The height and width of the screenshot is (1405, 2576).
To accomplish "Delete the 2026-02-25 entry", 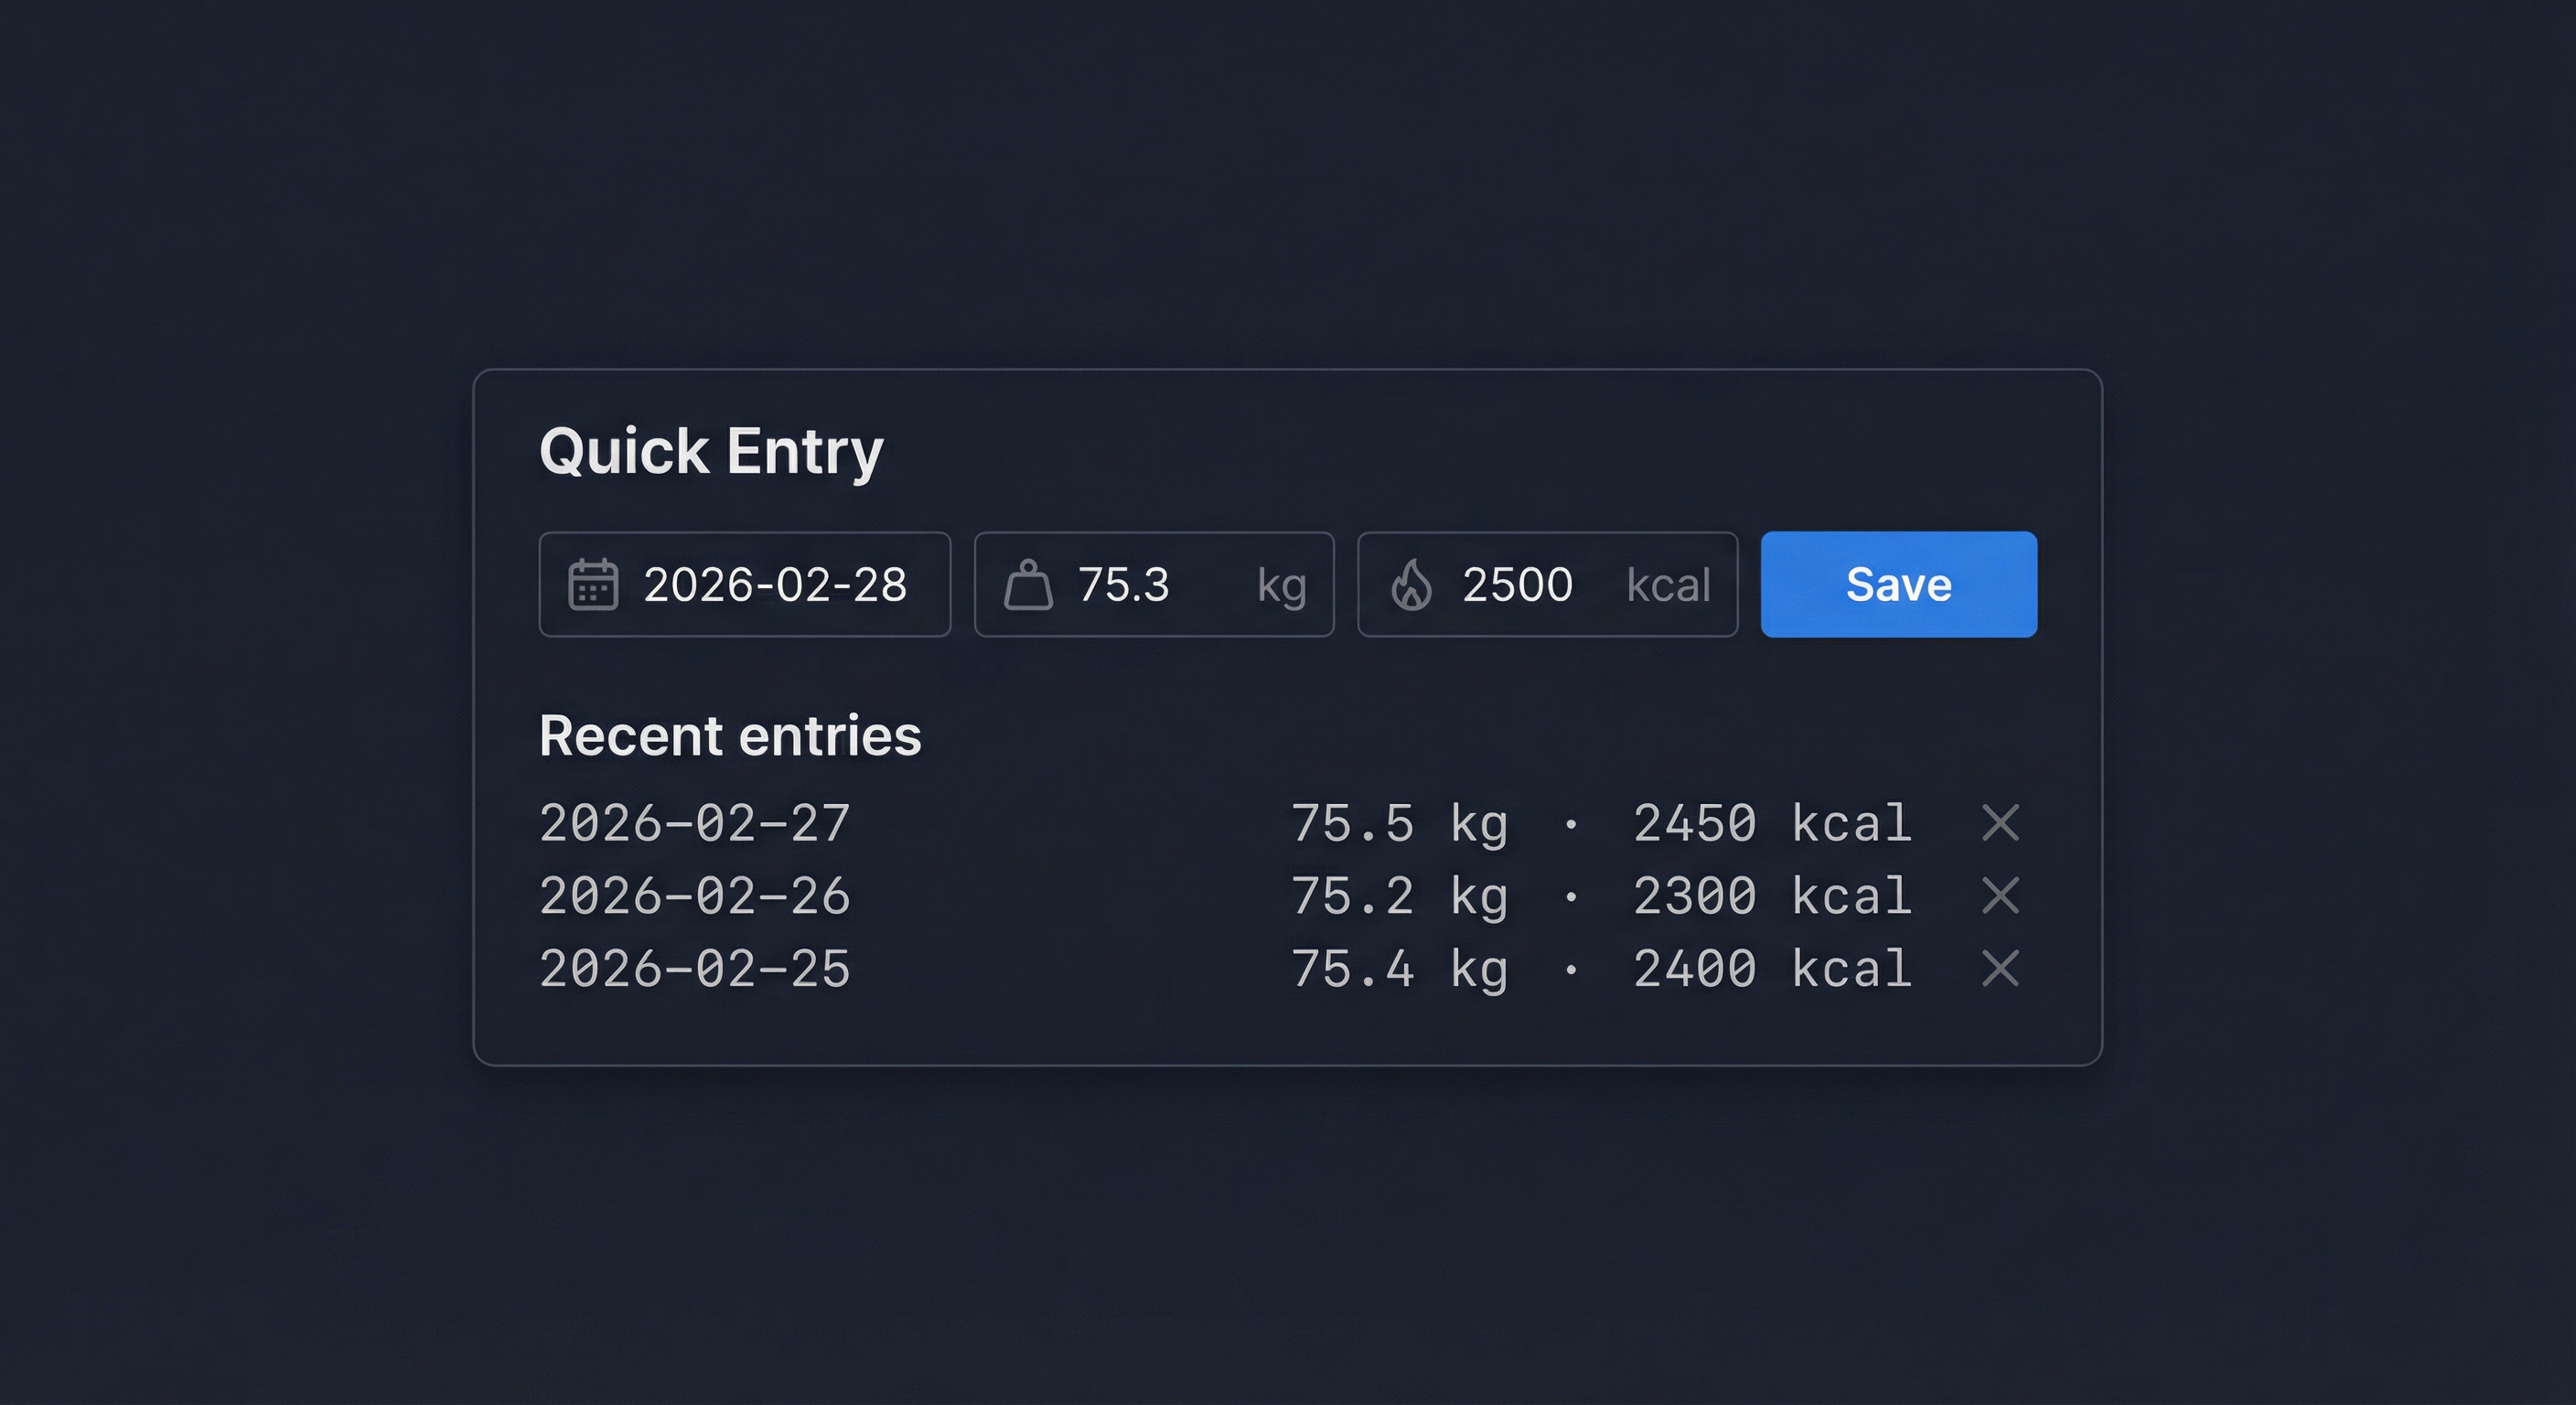I will (x=2000, y=968).
